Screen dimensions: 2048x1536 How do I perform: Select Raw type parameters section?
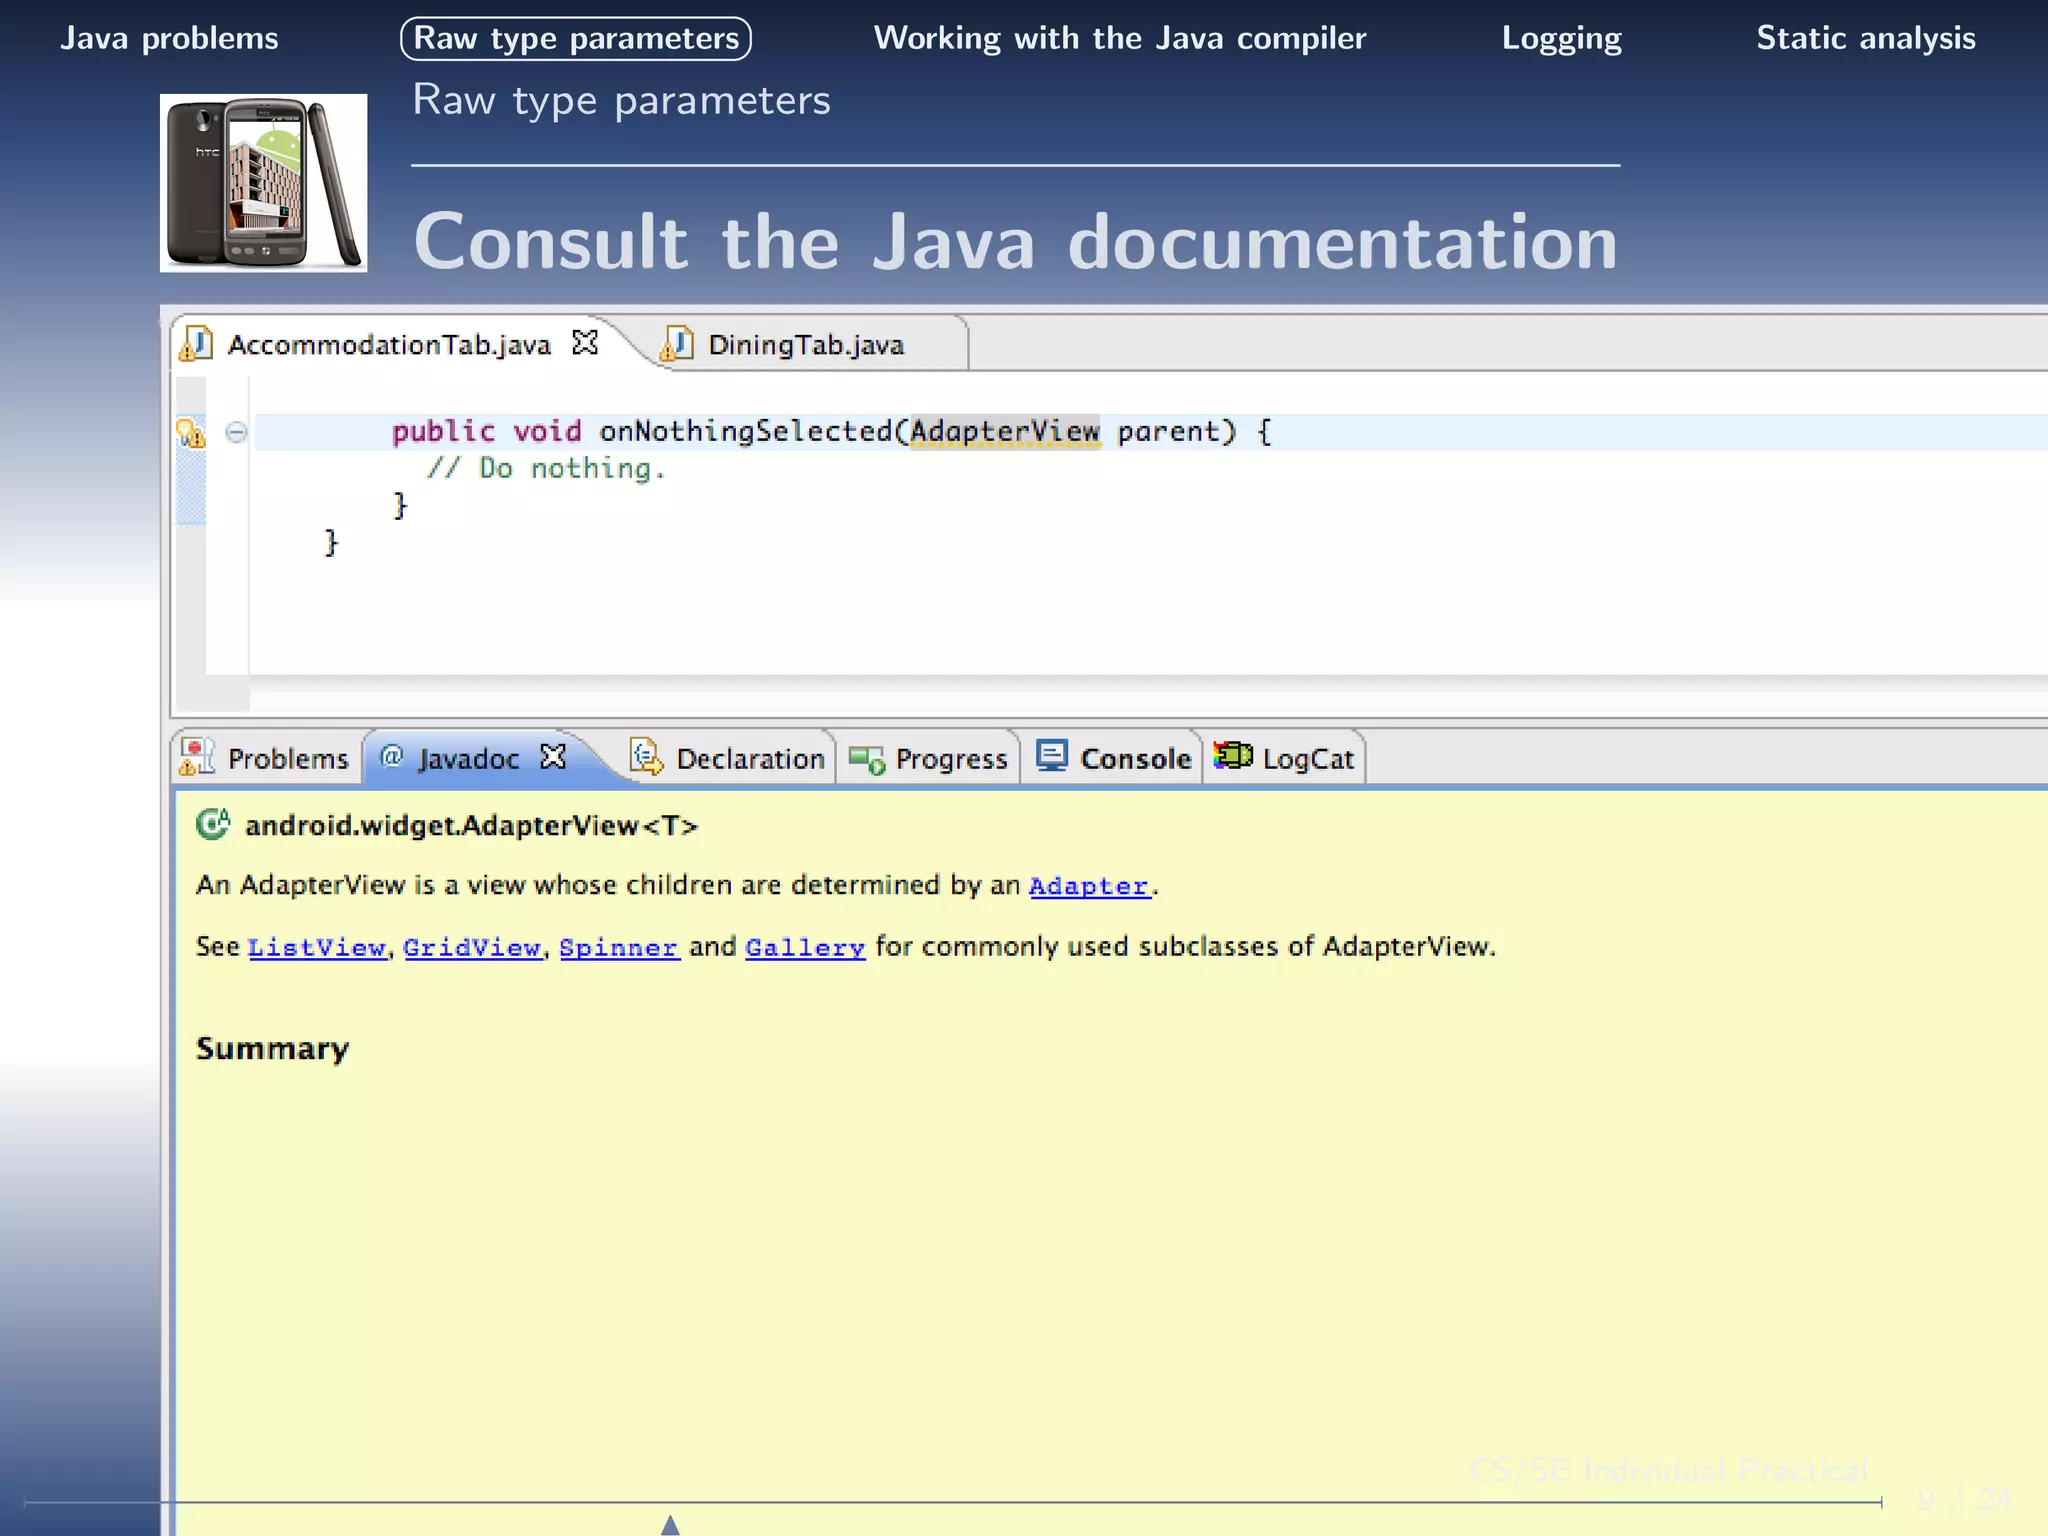pyautogui.click(x=576, y=38)
